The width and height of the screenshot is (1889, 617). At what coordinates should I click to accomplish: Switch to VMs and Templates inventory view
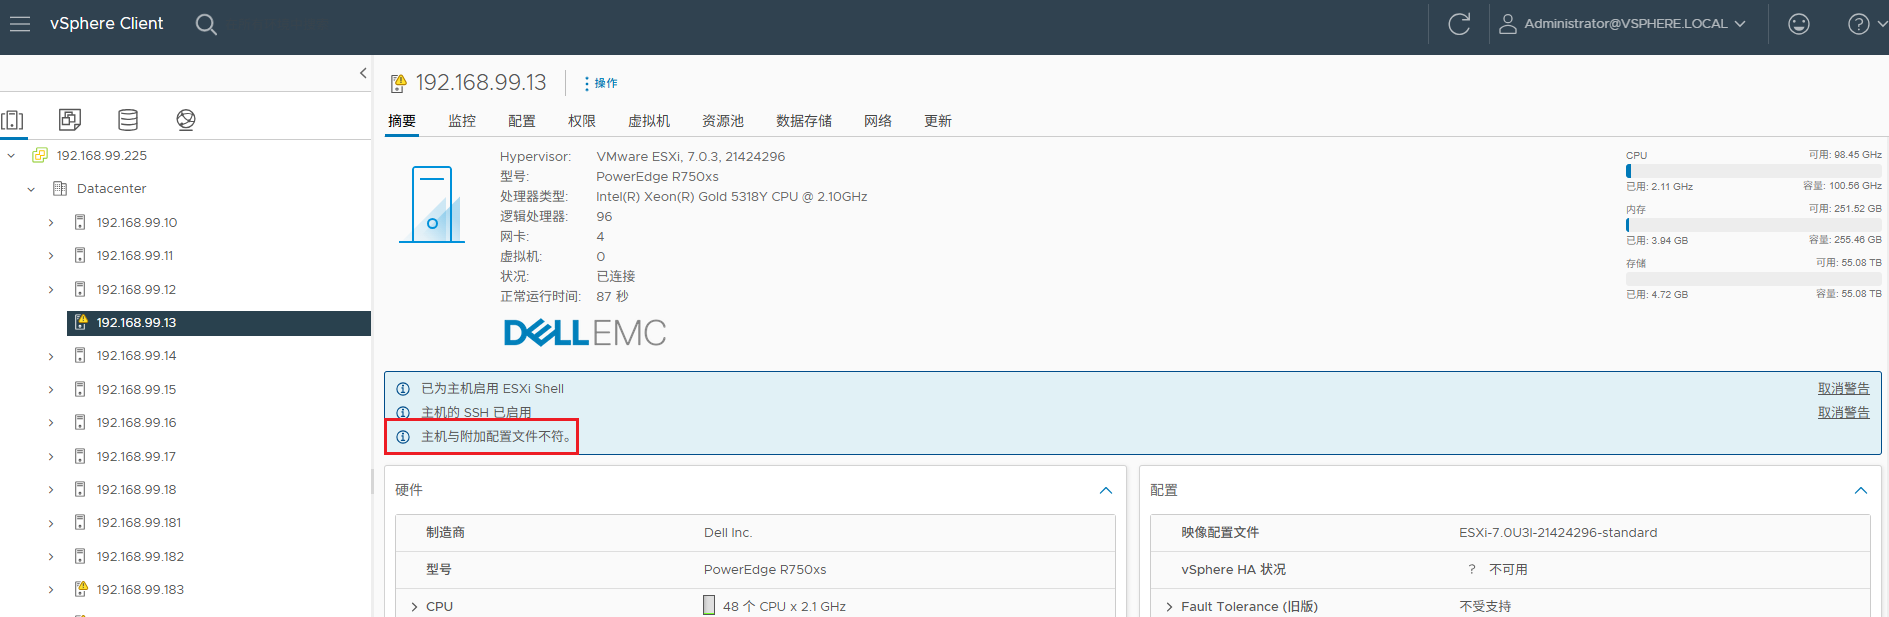pyautogui.click(x=70, y=120)
